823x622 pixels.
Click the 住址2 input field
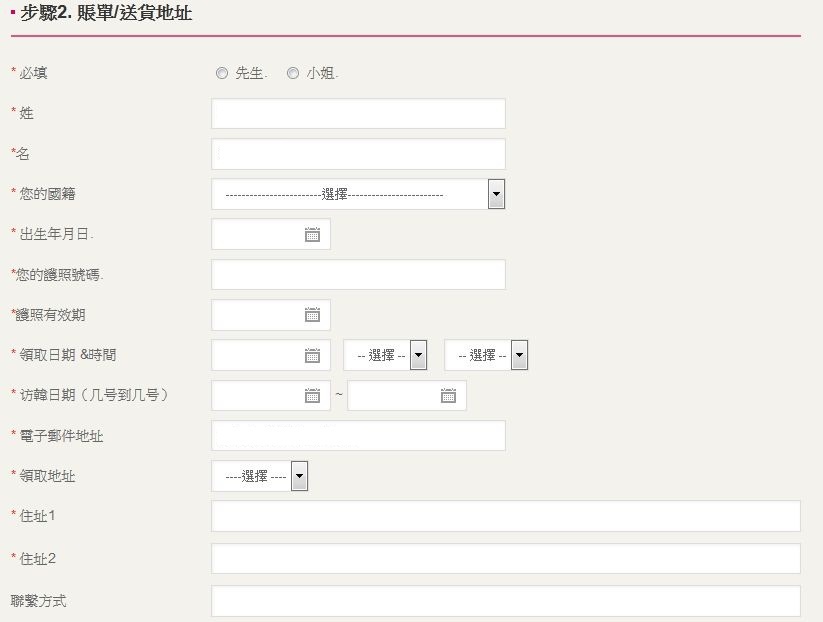tap(506, 558)
